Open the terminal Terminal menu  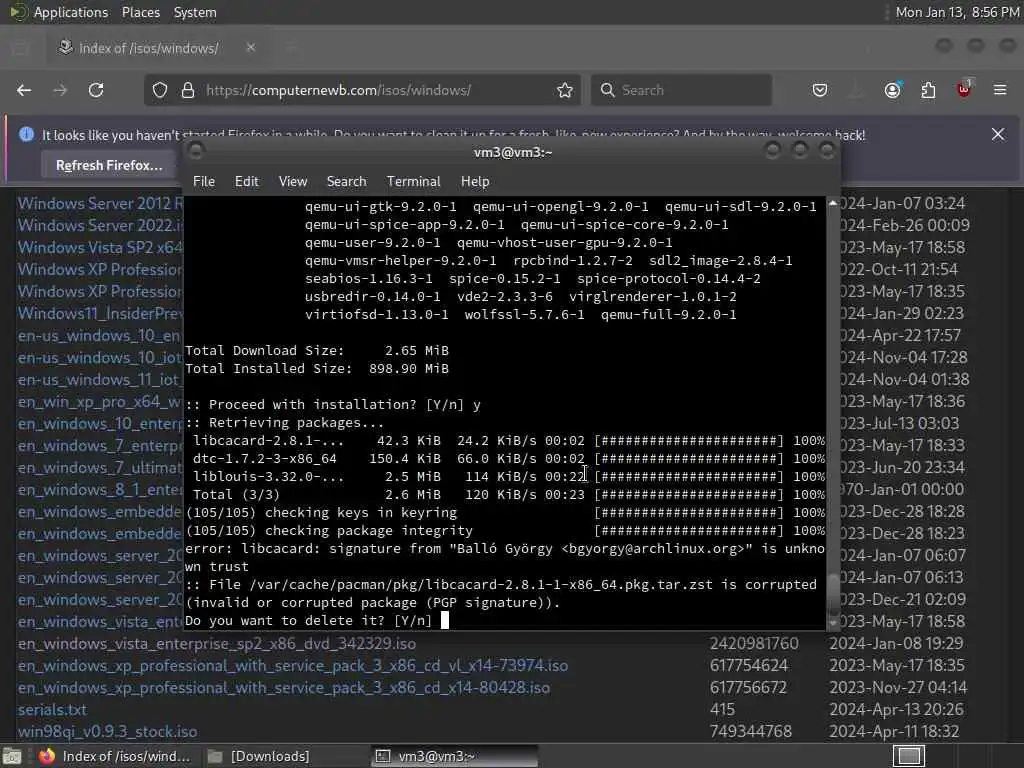pyautogui.click(x=413, y=181)
